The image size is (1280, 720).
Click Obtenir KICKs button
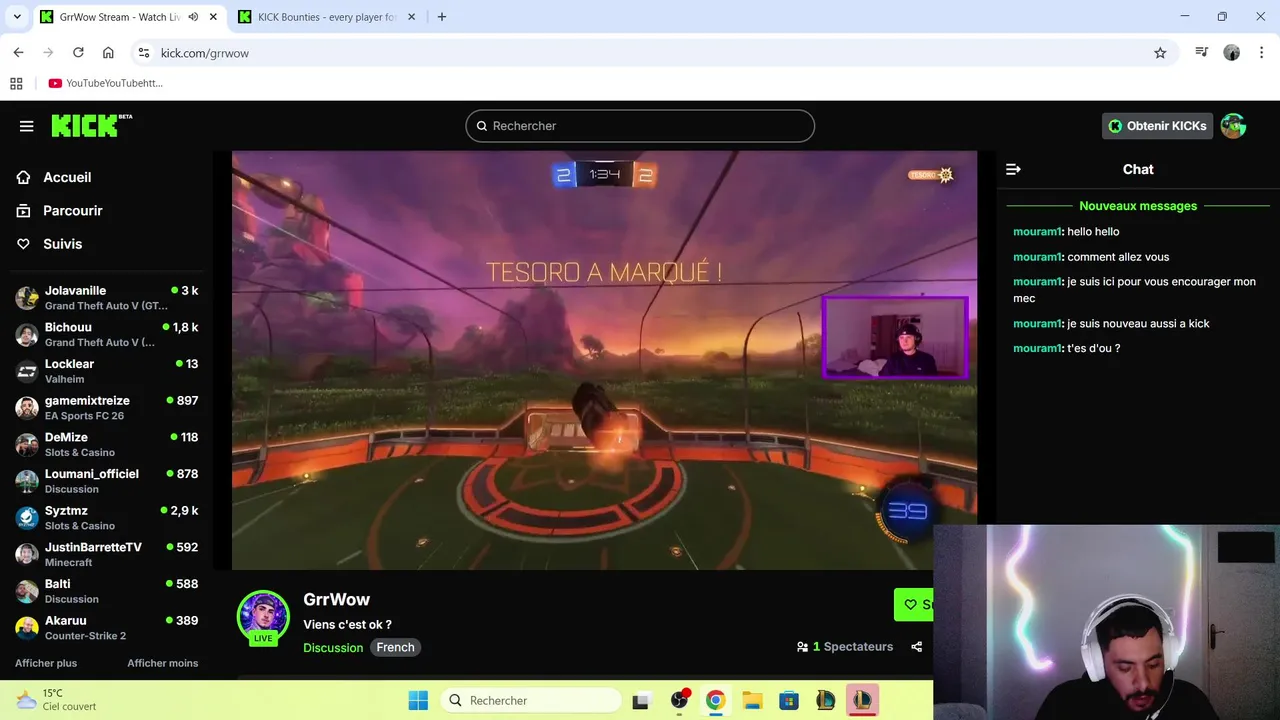point(1157,126)
